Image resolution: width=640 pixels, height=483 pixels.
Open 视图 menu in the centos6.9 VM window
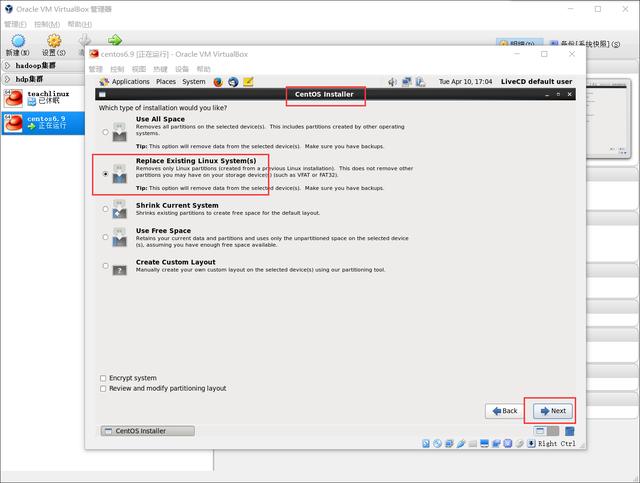[139, 69]
